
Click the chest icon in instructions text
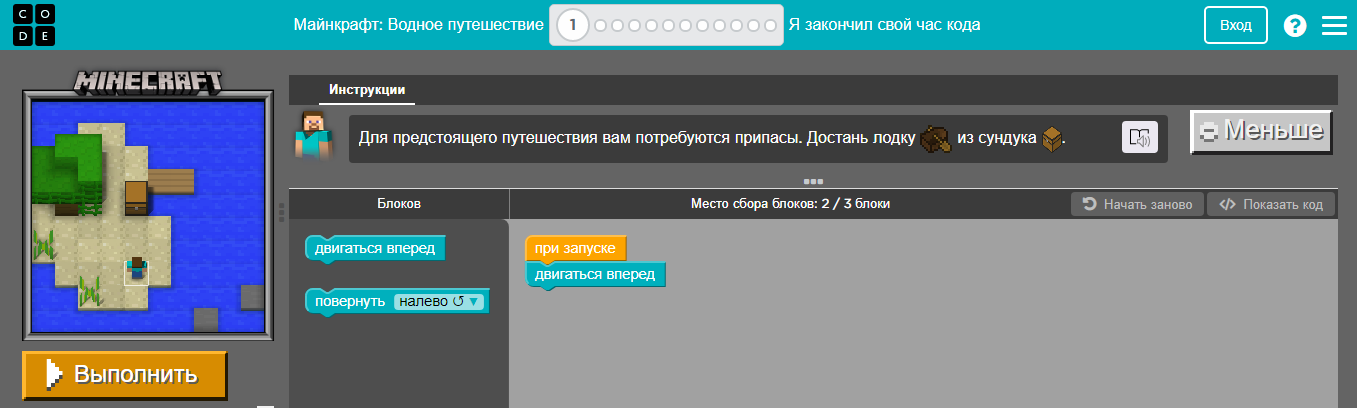click(1051, 139)
